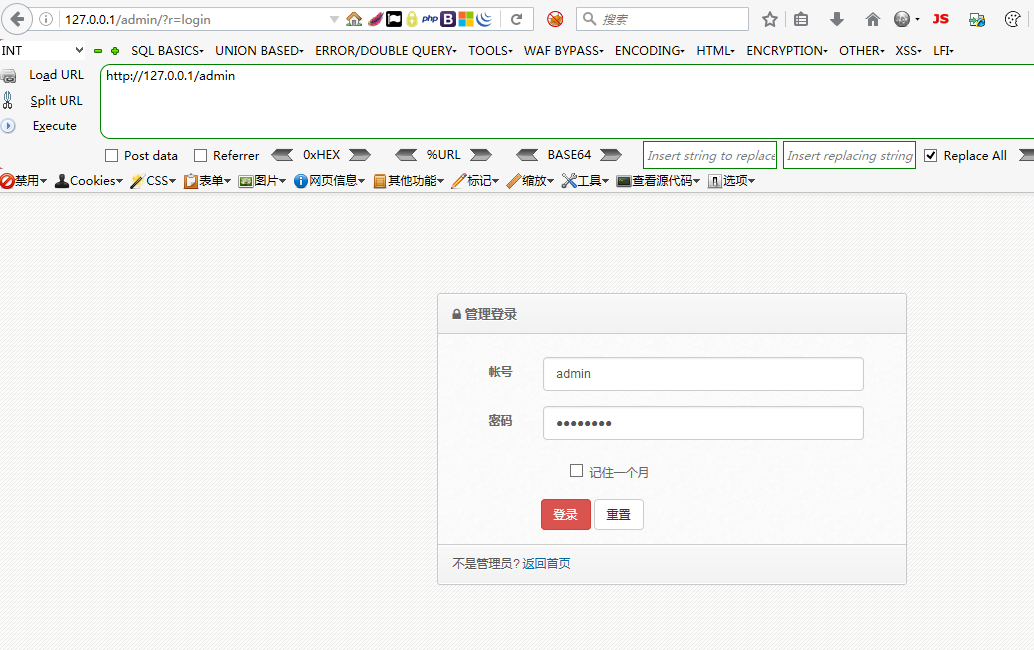
Task: Click the %URL decode left arrow
Action: pyautogui.click(x=406, y=155)
